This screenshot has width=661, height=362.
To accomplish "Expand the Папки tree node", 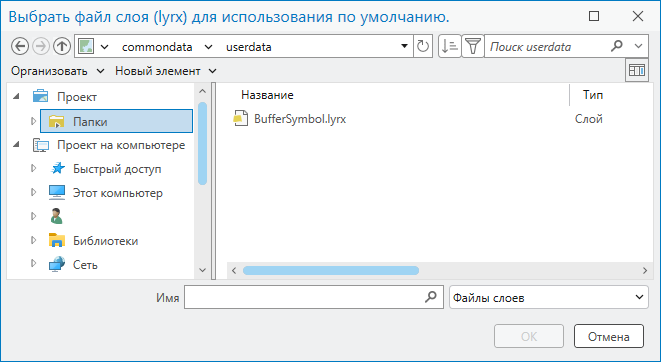I will pyautogui.click(x=33, y=121).
